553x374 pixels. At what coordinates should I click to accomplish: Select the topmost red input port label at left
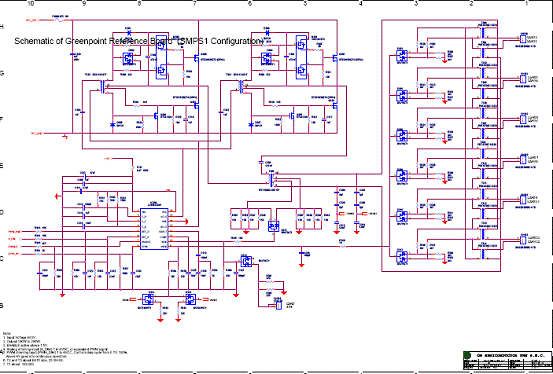[x=32, y=20]
